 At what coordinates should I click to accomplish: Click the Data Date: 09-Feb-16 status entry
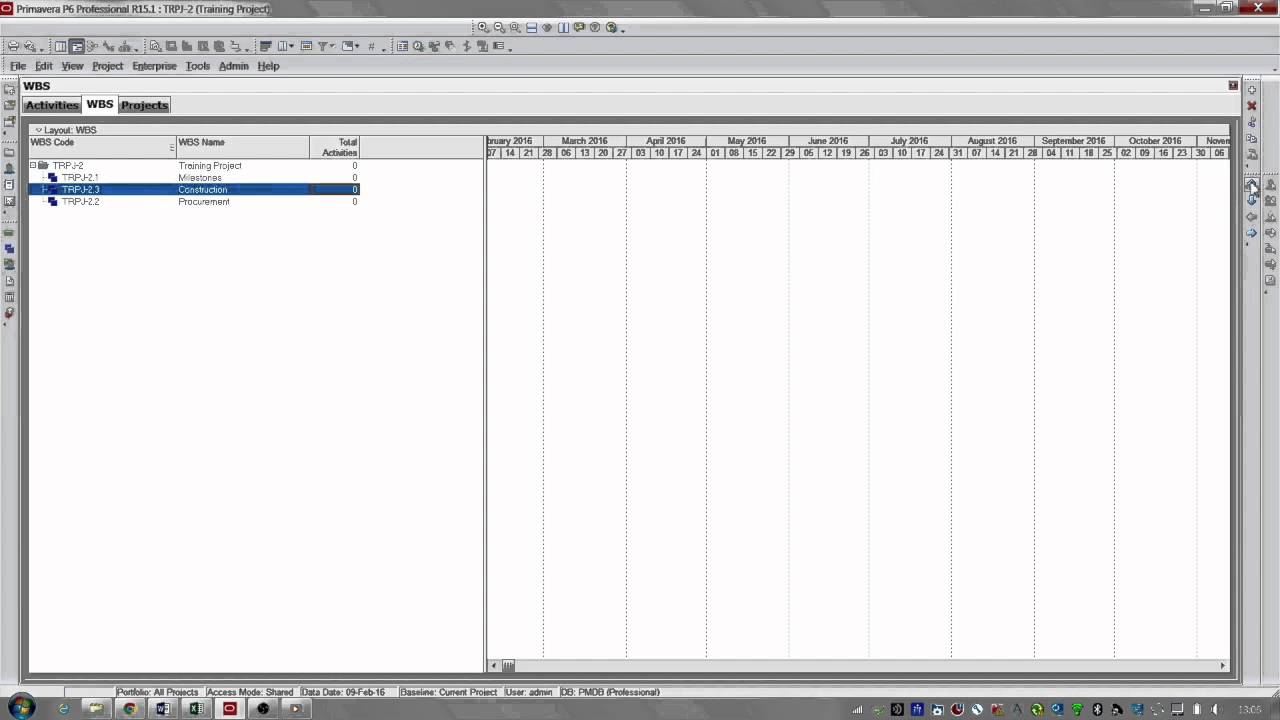tap(343, 692)
